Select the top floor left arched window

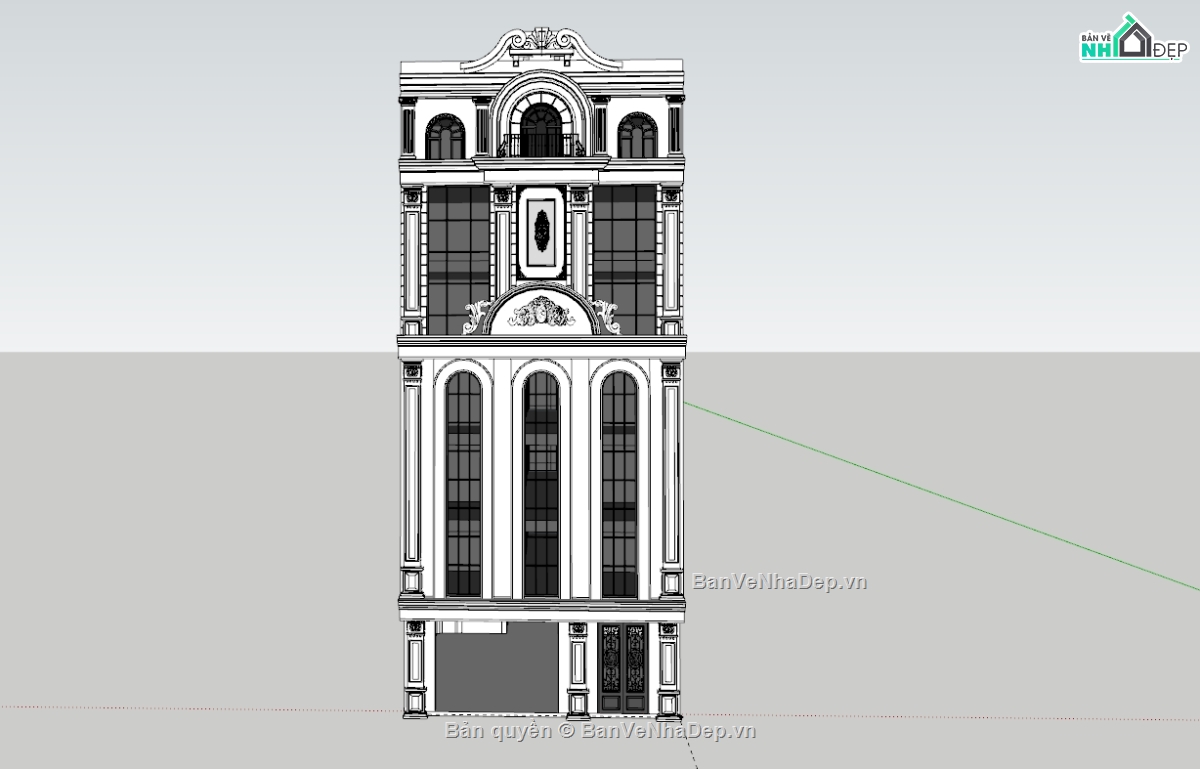445,137
